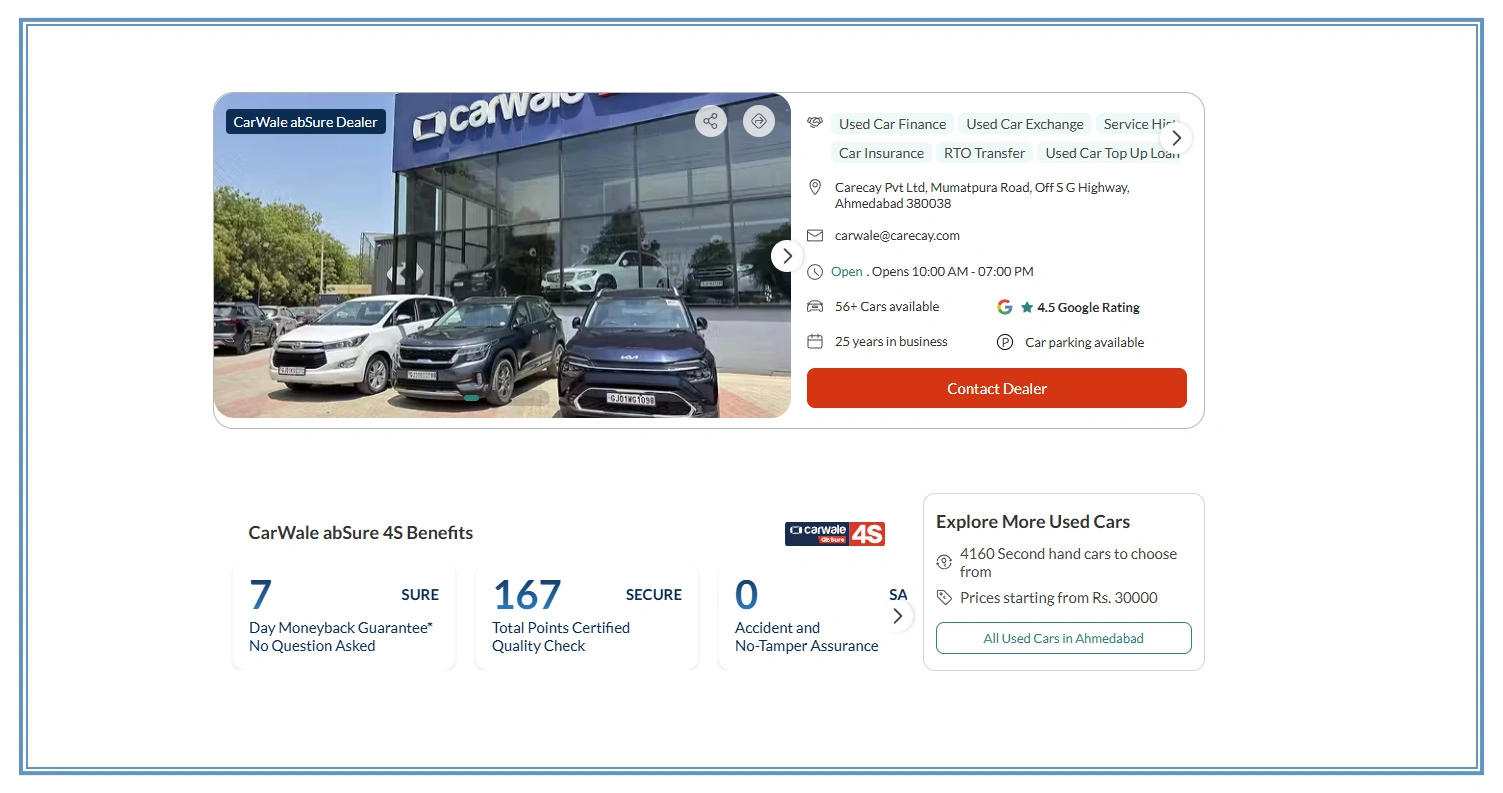Viewport: 1503px width, 793px height.
Task: Click the green Open status text
Action: coord(846,272)
